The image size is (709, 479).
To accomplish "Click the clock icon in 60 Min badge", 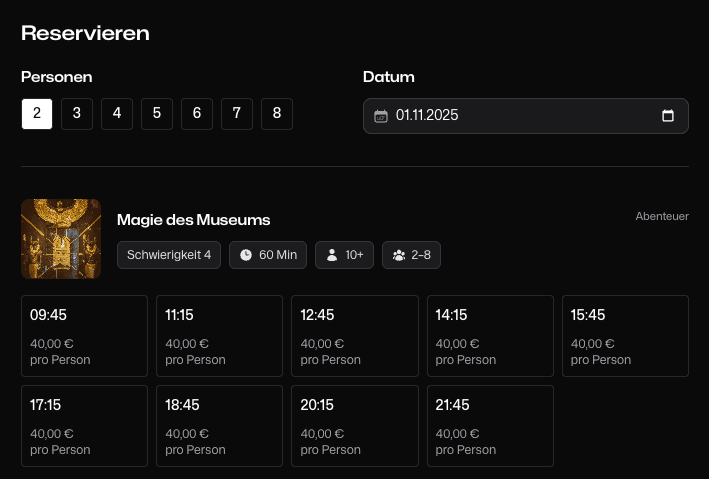I will click(x=246, y=255).
